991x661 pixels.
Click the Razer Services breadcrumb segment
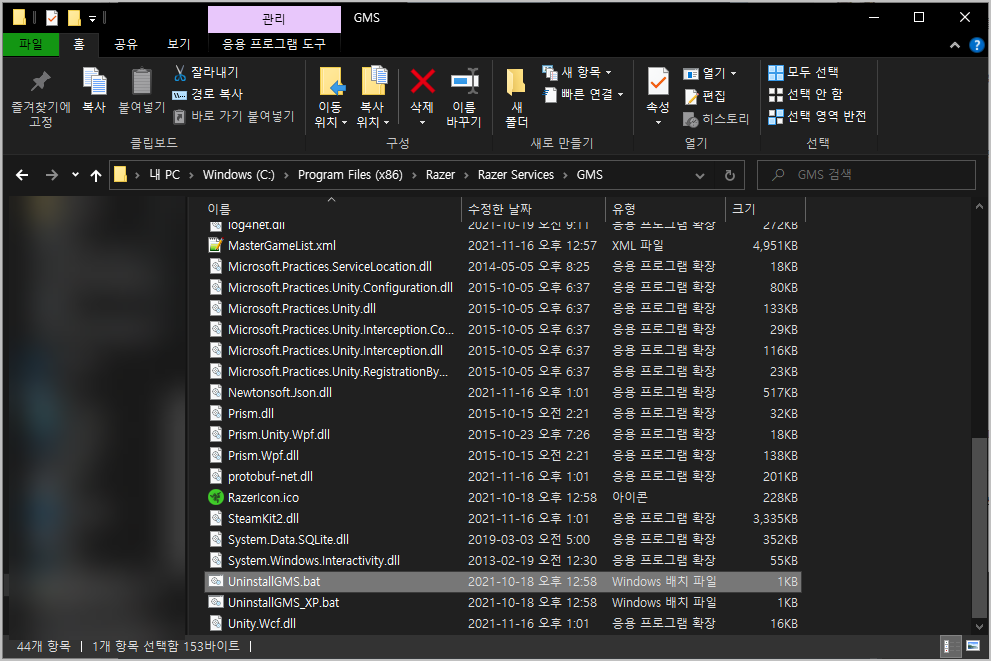tap(516, 175)
